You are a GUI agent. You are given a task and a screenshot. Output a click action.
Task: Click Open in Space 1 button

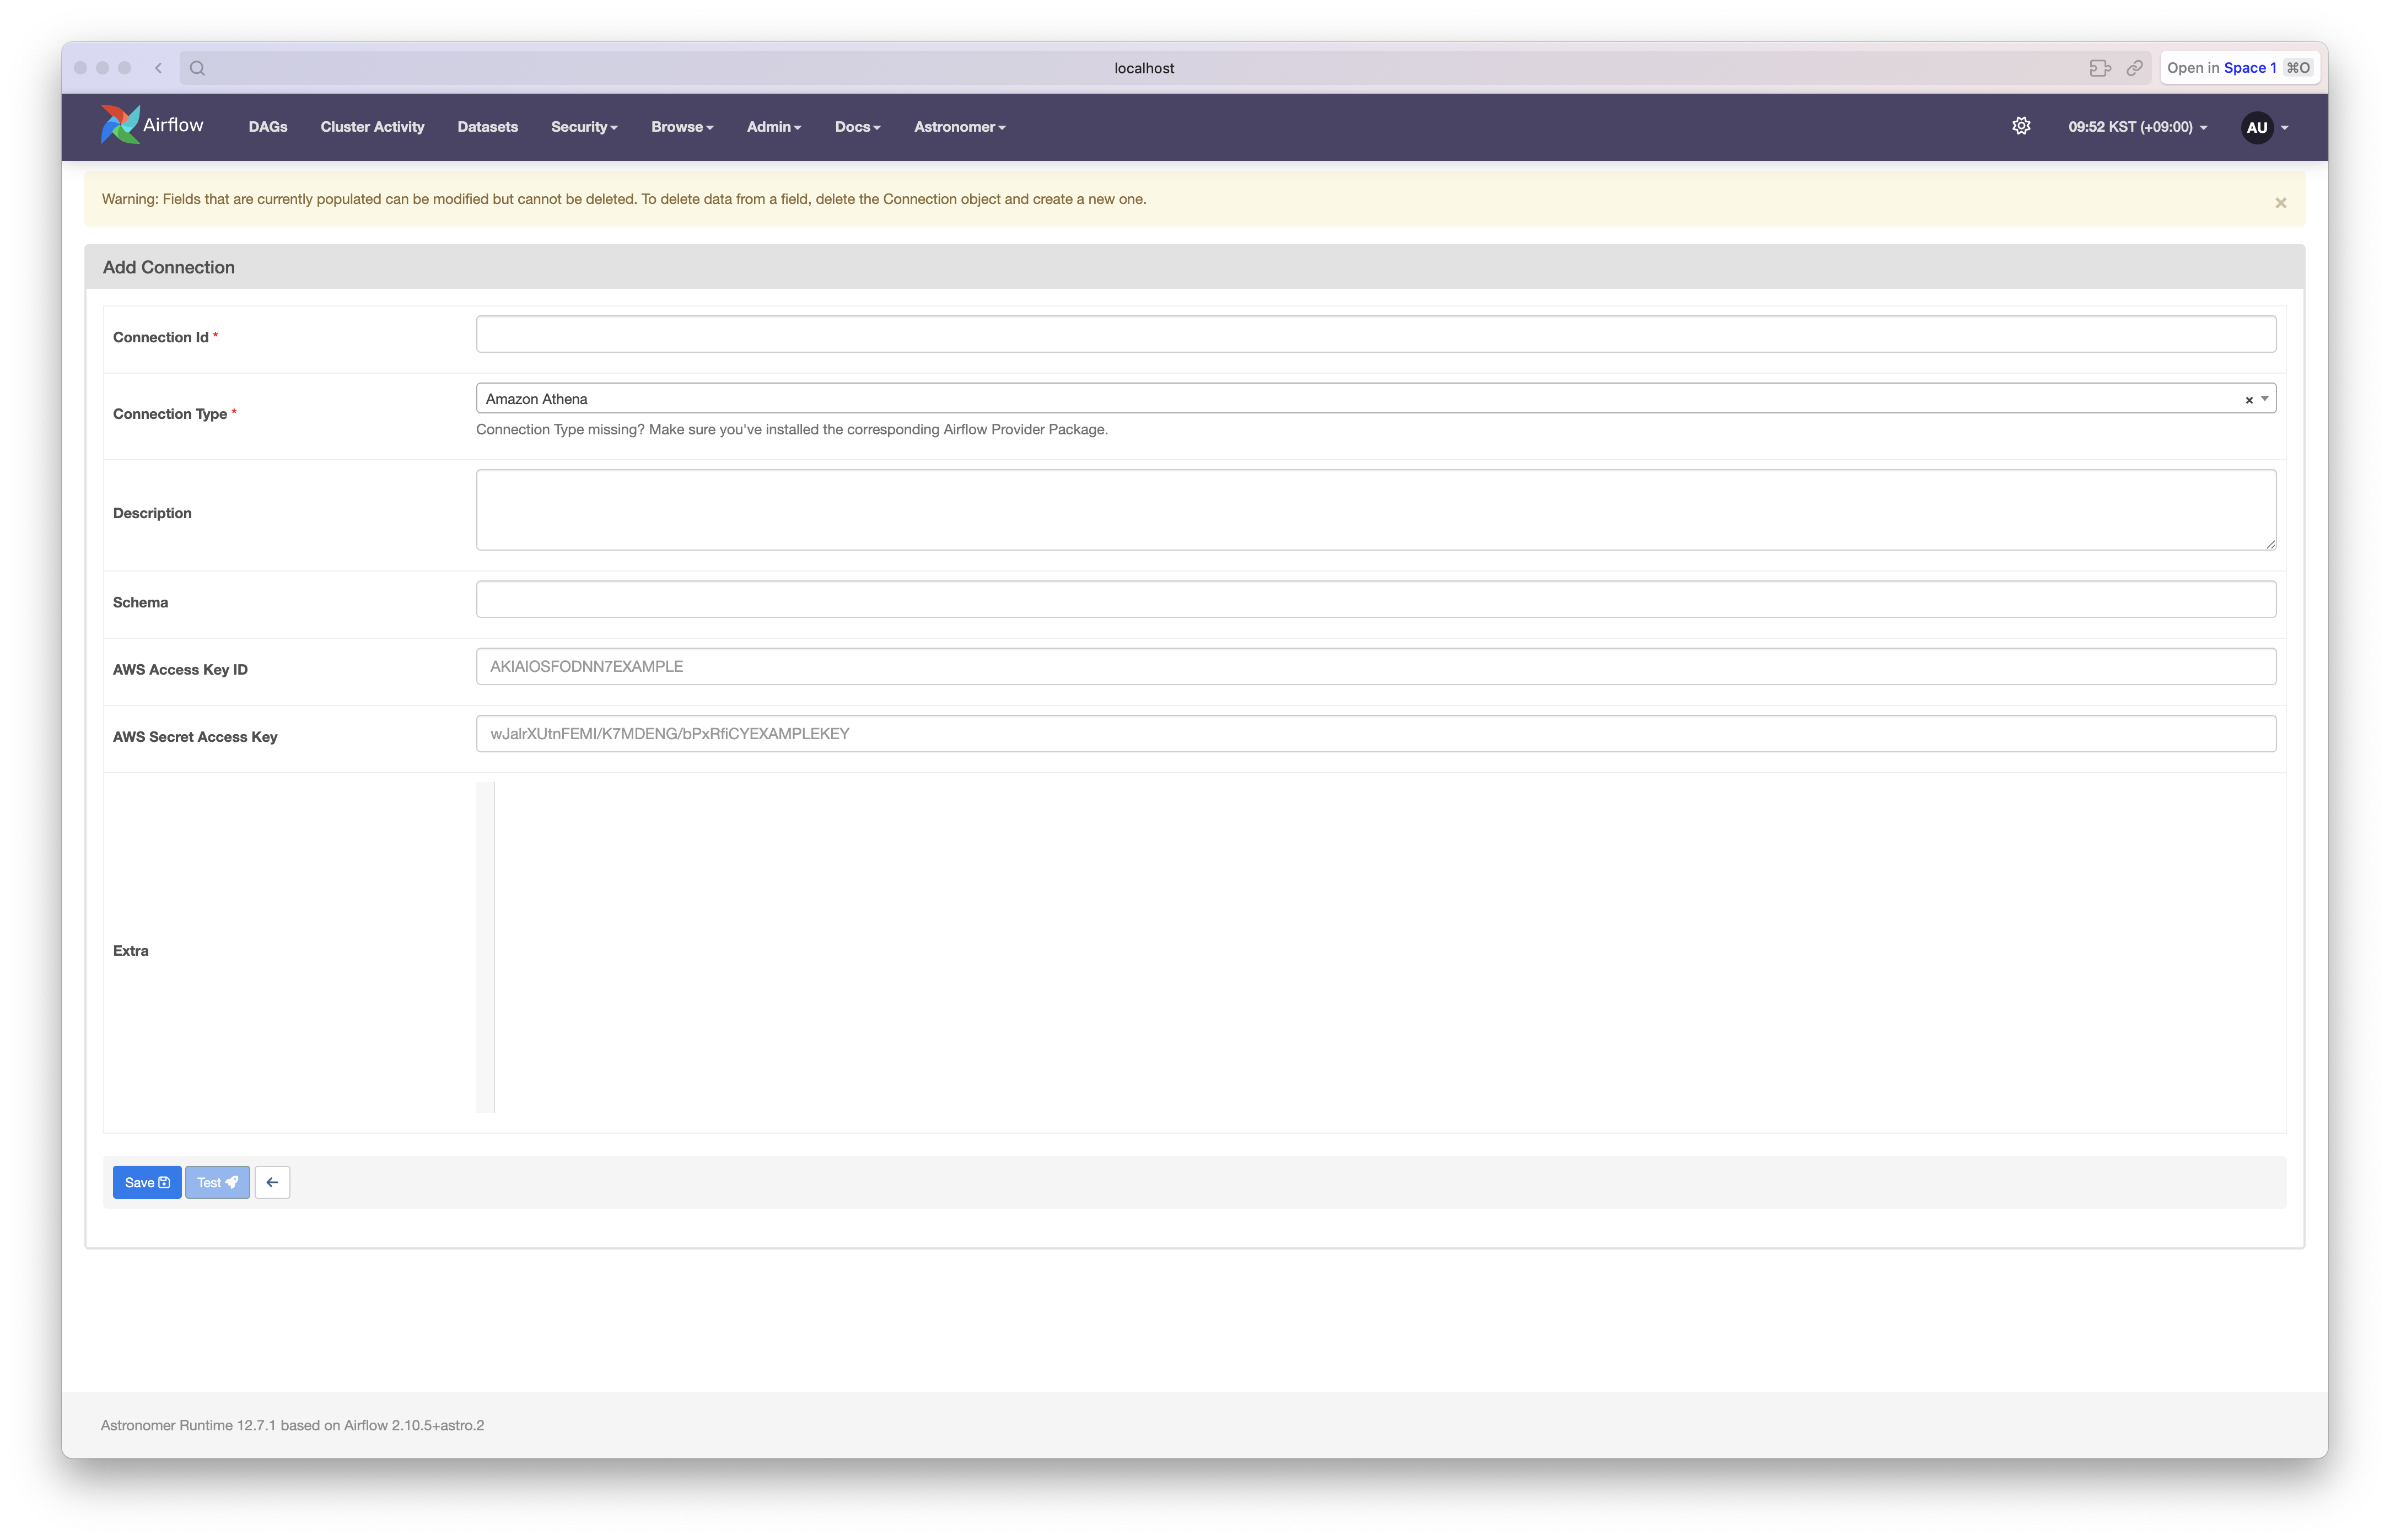click(2239, 68)
